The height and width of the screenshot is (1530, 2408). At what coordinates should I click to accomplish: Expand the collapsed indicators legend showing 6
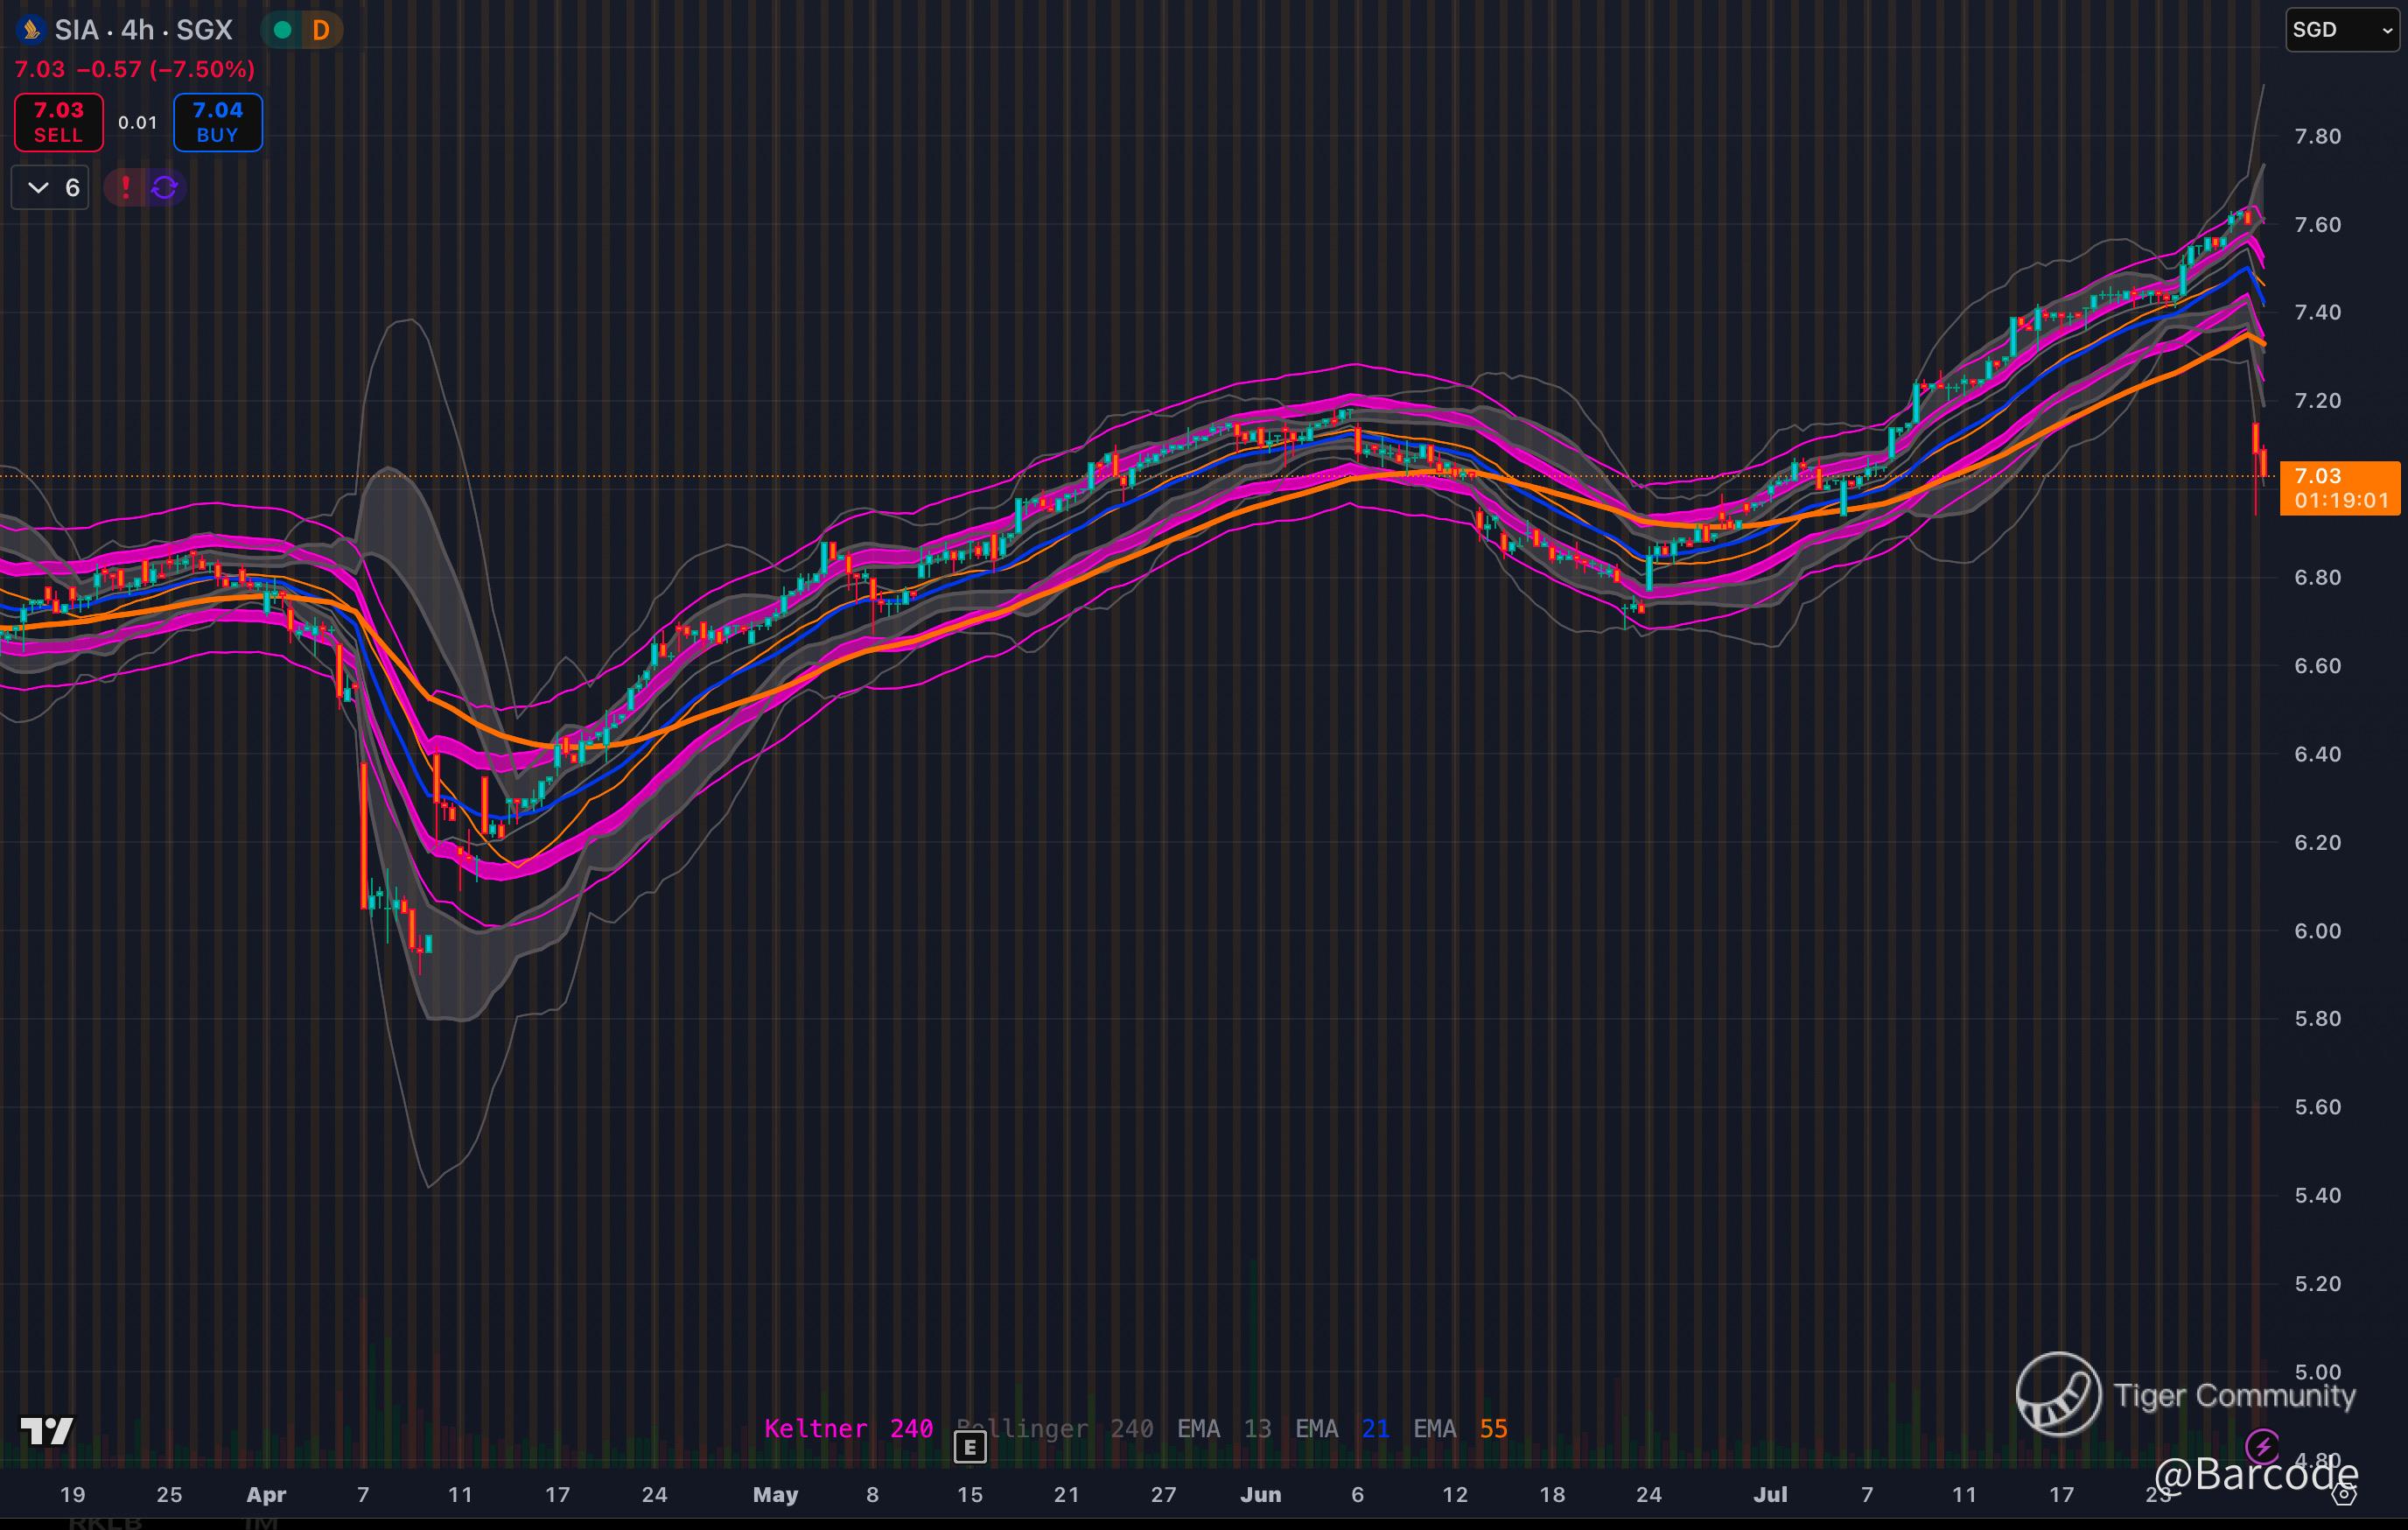tap(50, 187)
